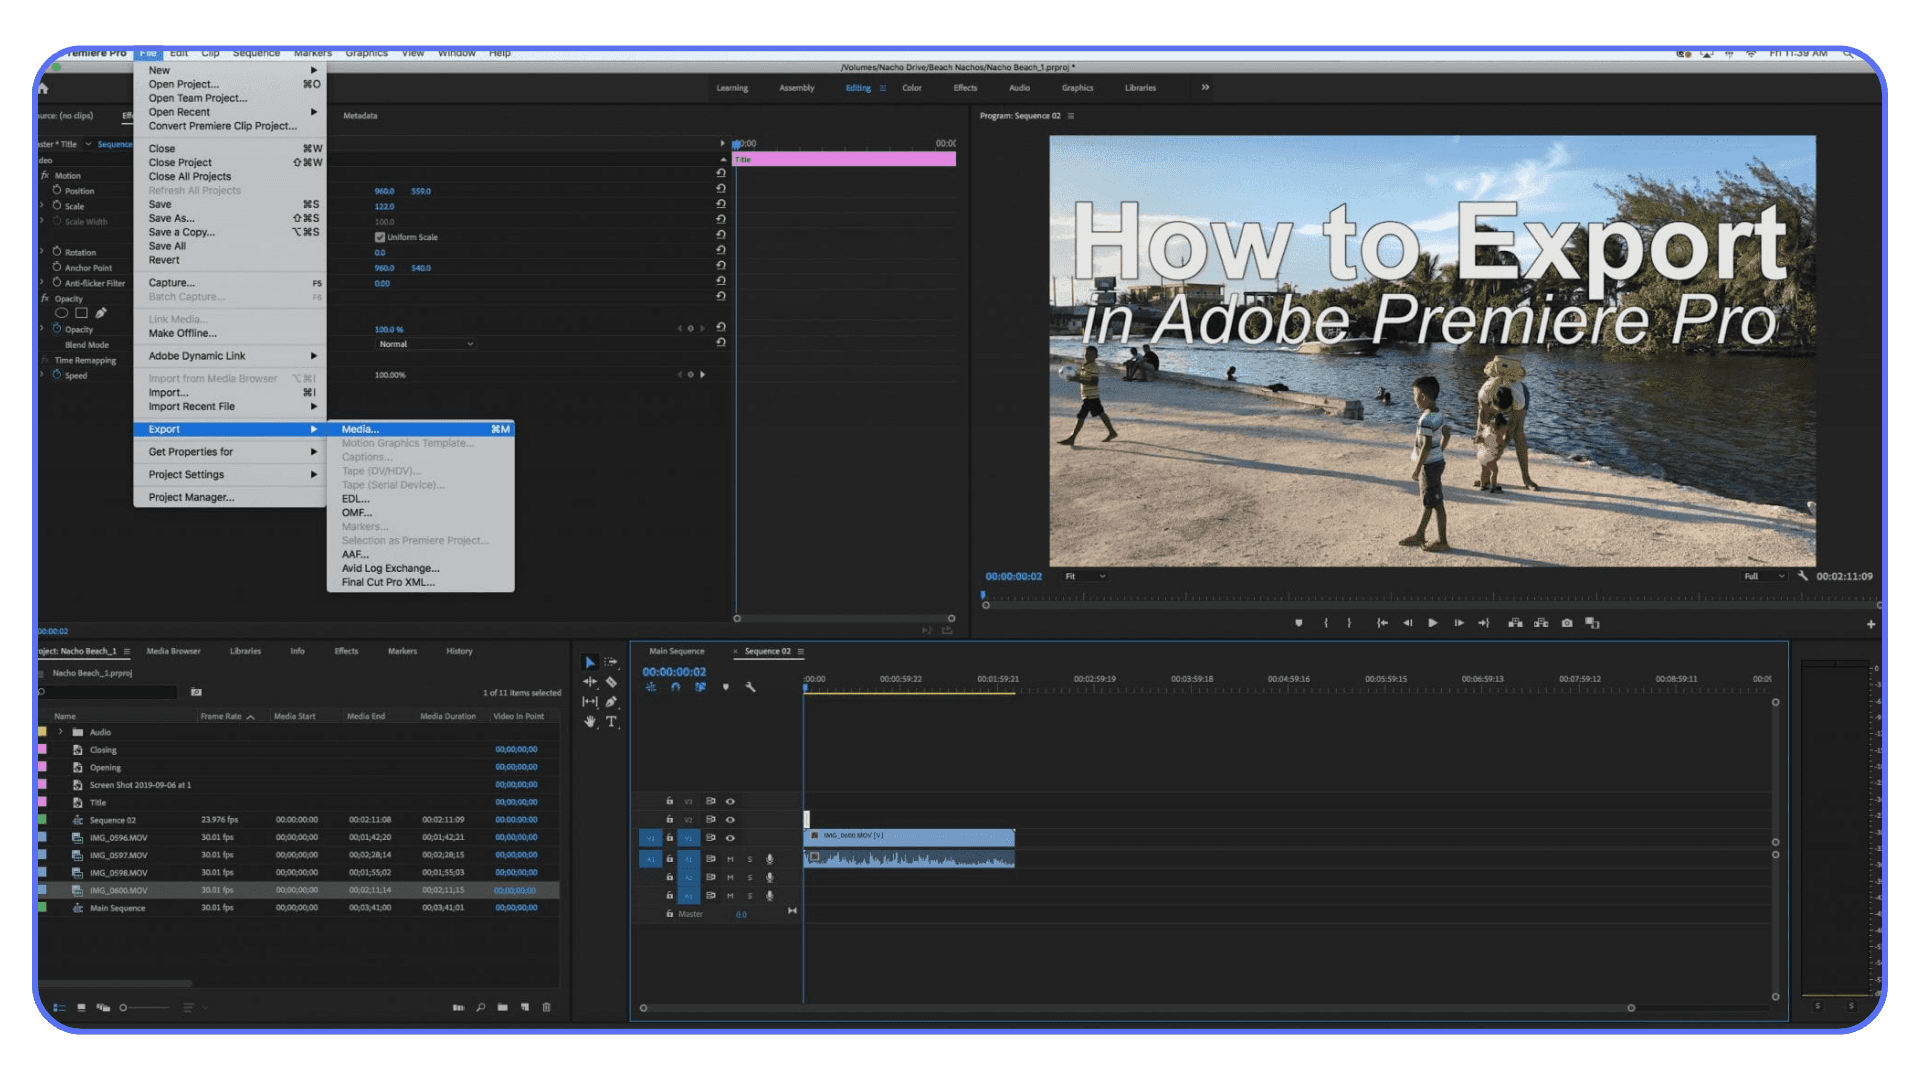Viewport: 1920px width, 1080px height.
Task: Open the Fit zoom dropdown in Program monitor
Action: coord(1083,576)
